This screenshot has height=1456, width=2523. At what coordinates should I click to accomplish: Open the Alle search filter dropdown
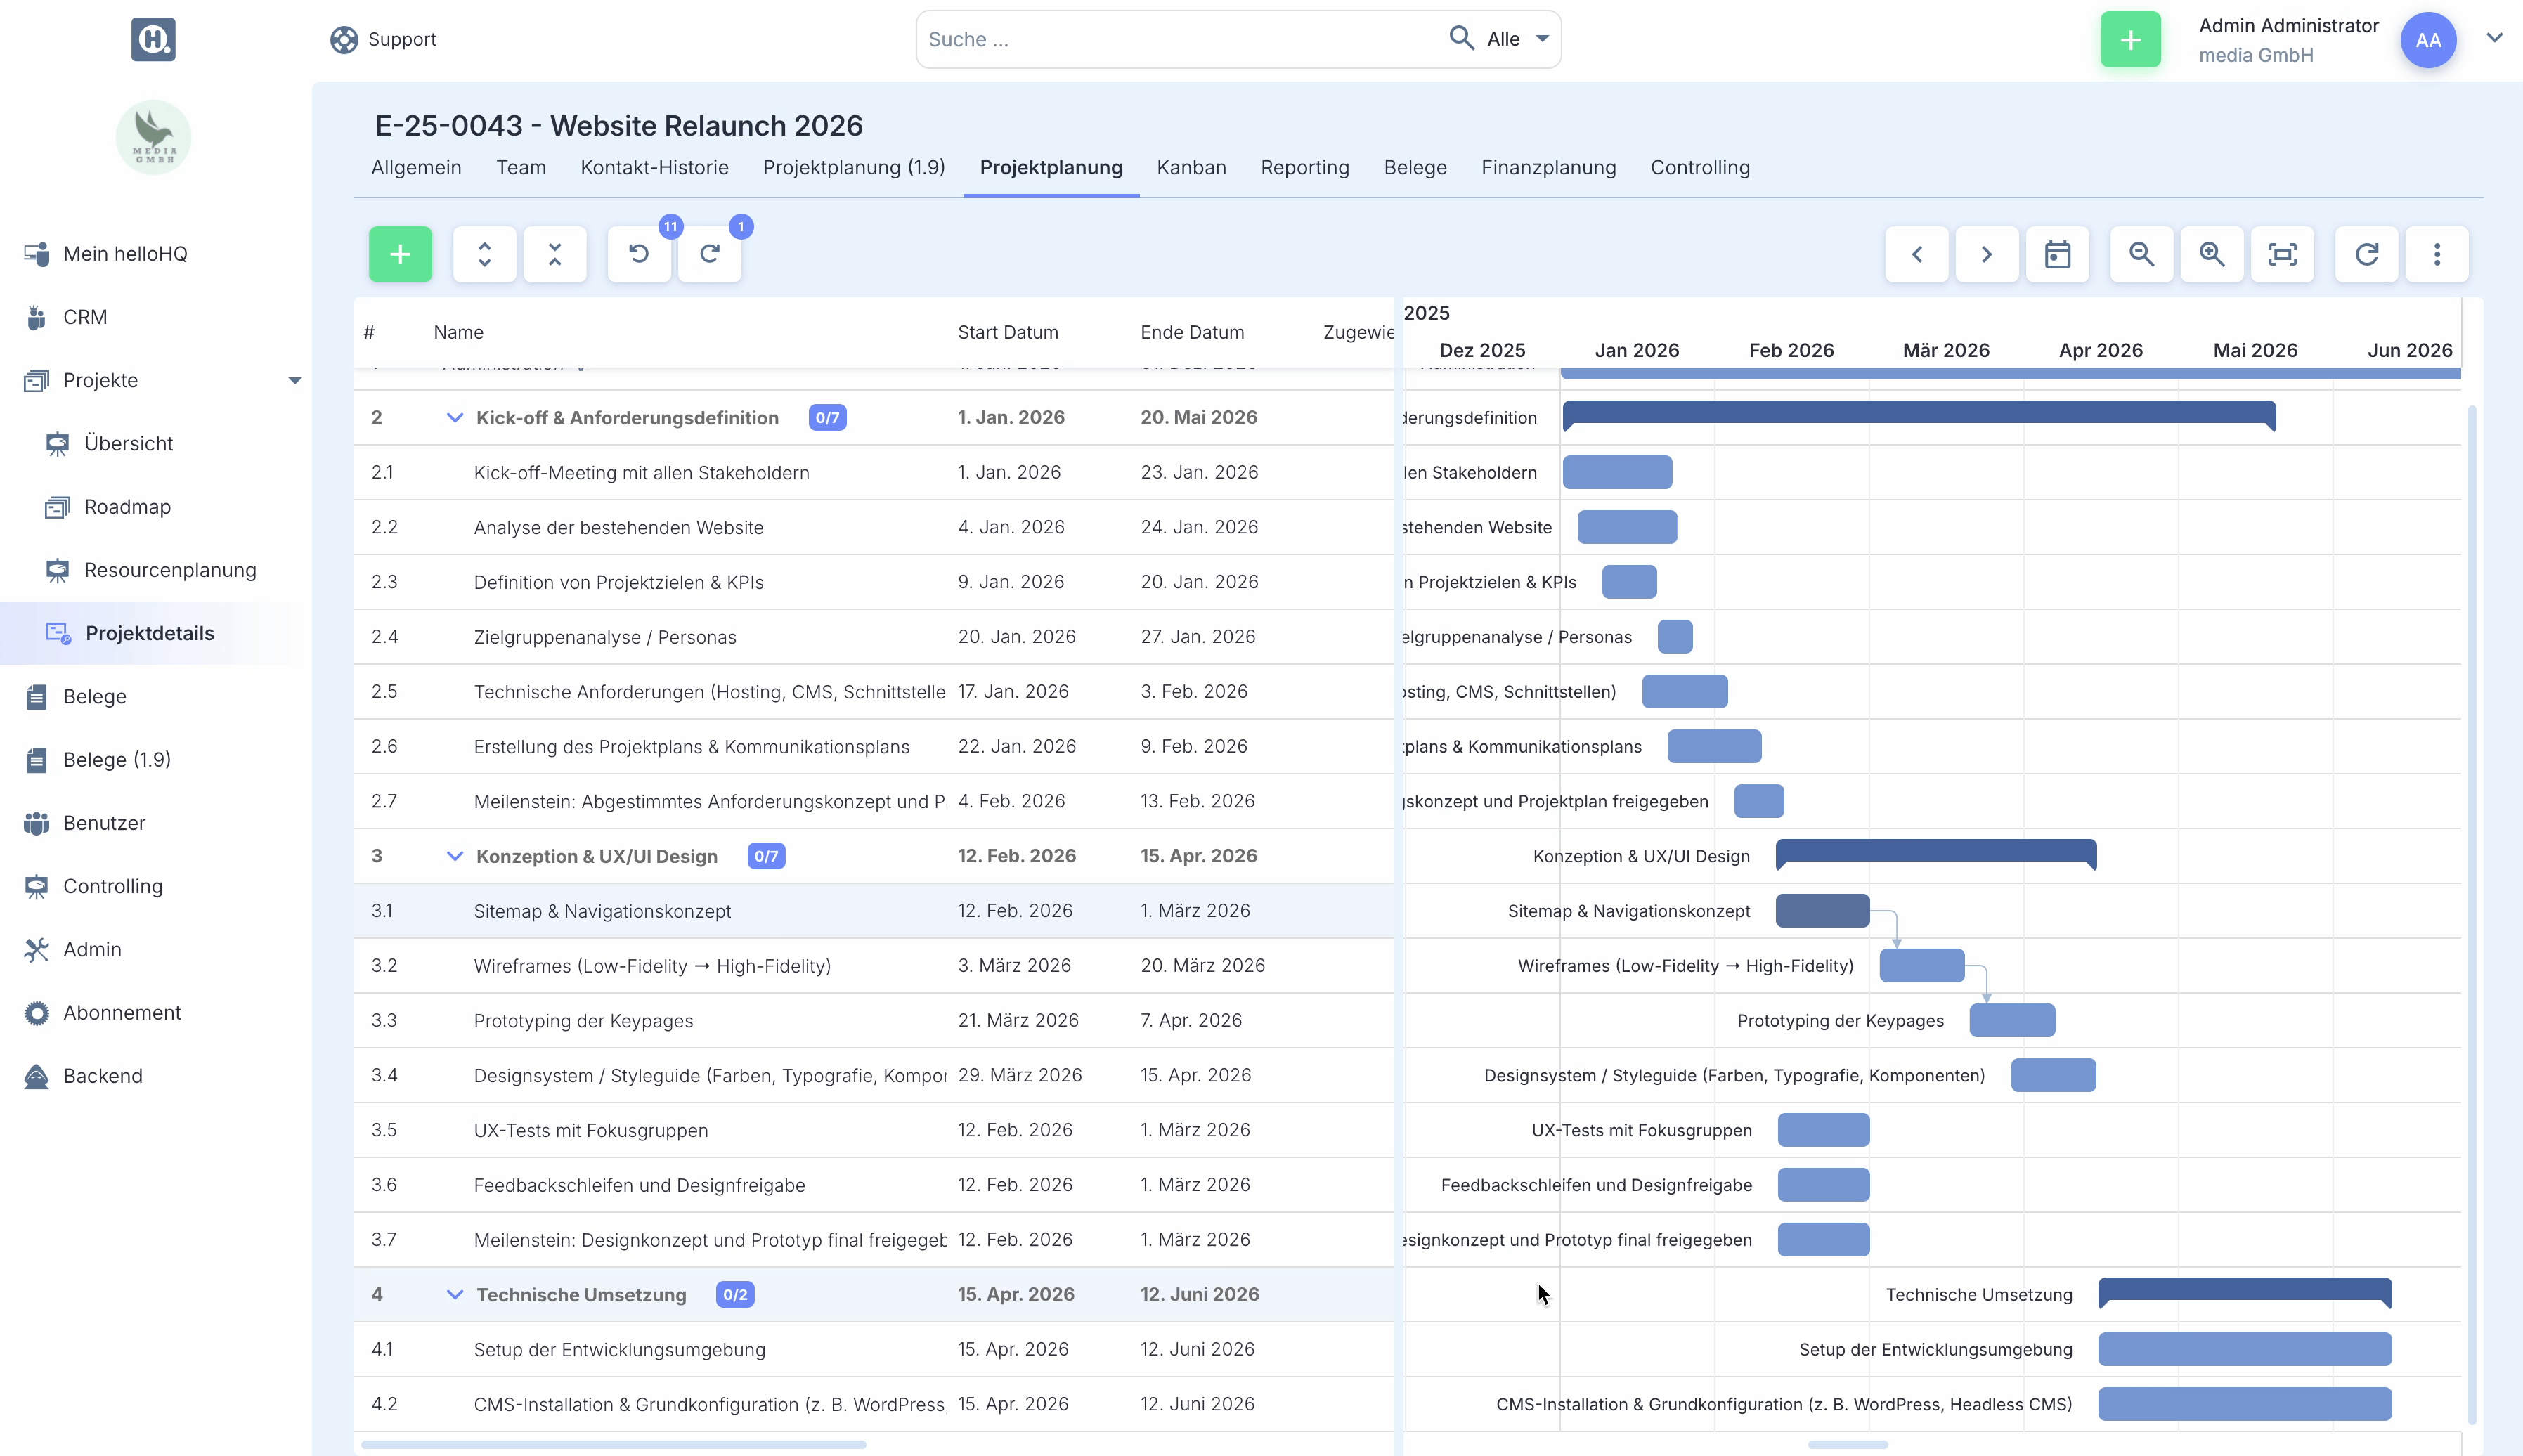(x=1518, y=39)
